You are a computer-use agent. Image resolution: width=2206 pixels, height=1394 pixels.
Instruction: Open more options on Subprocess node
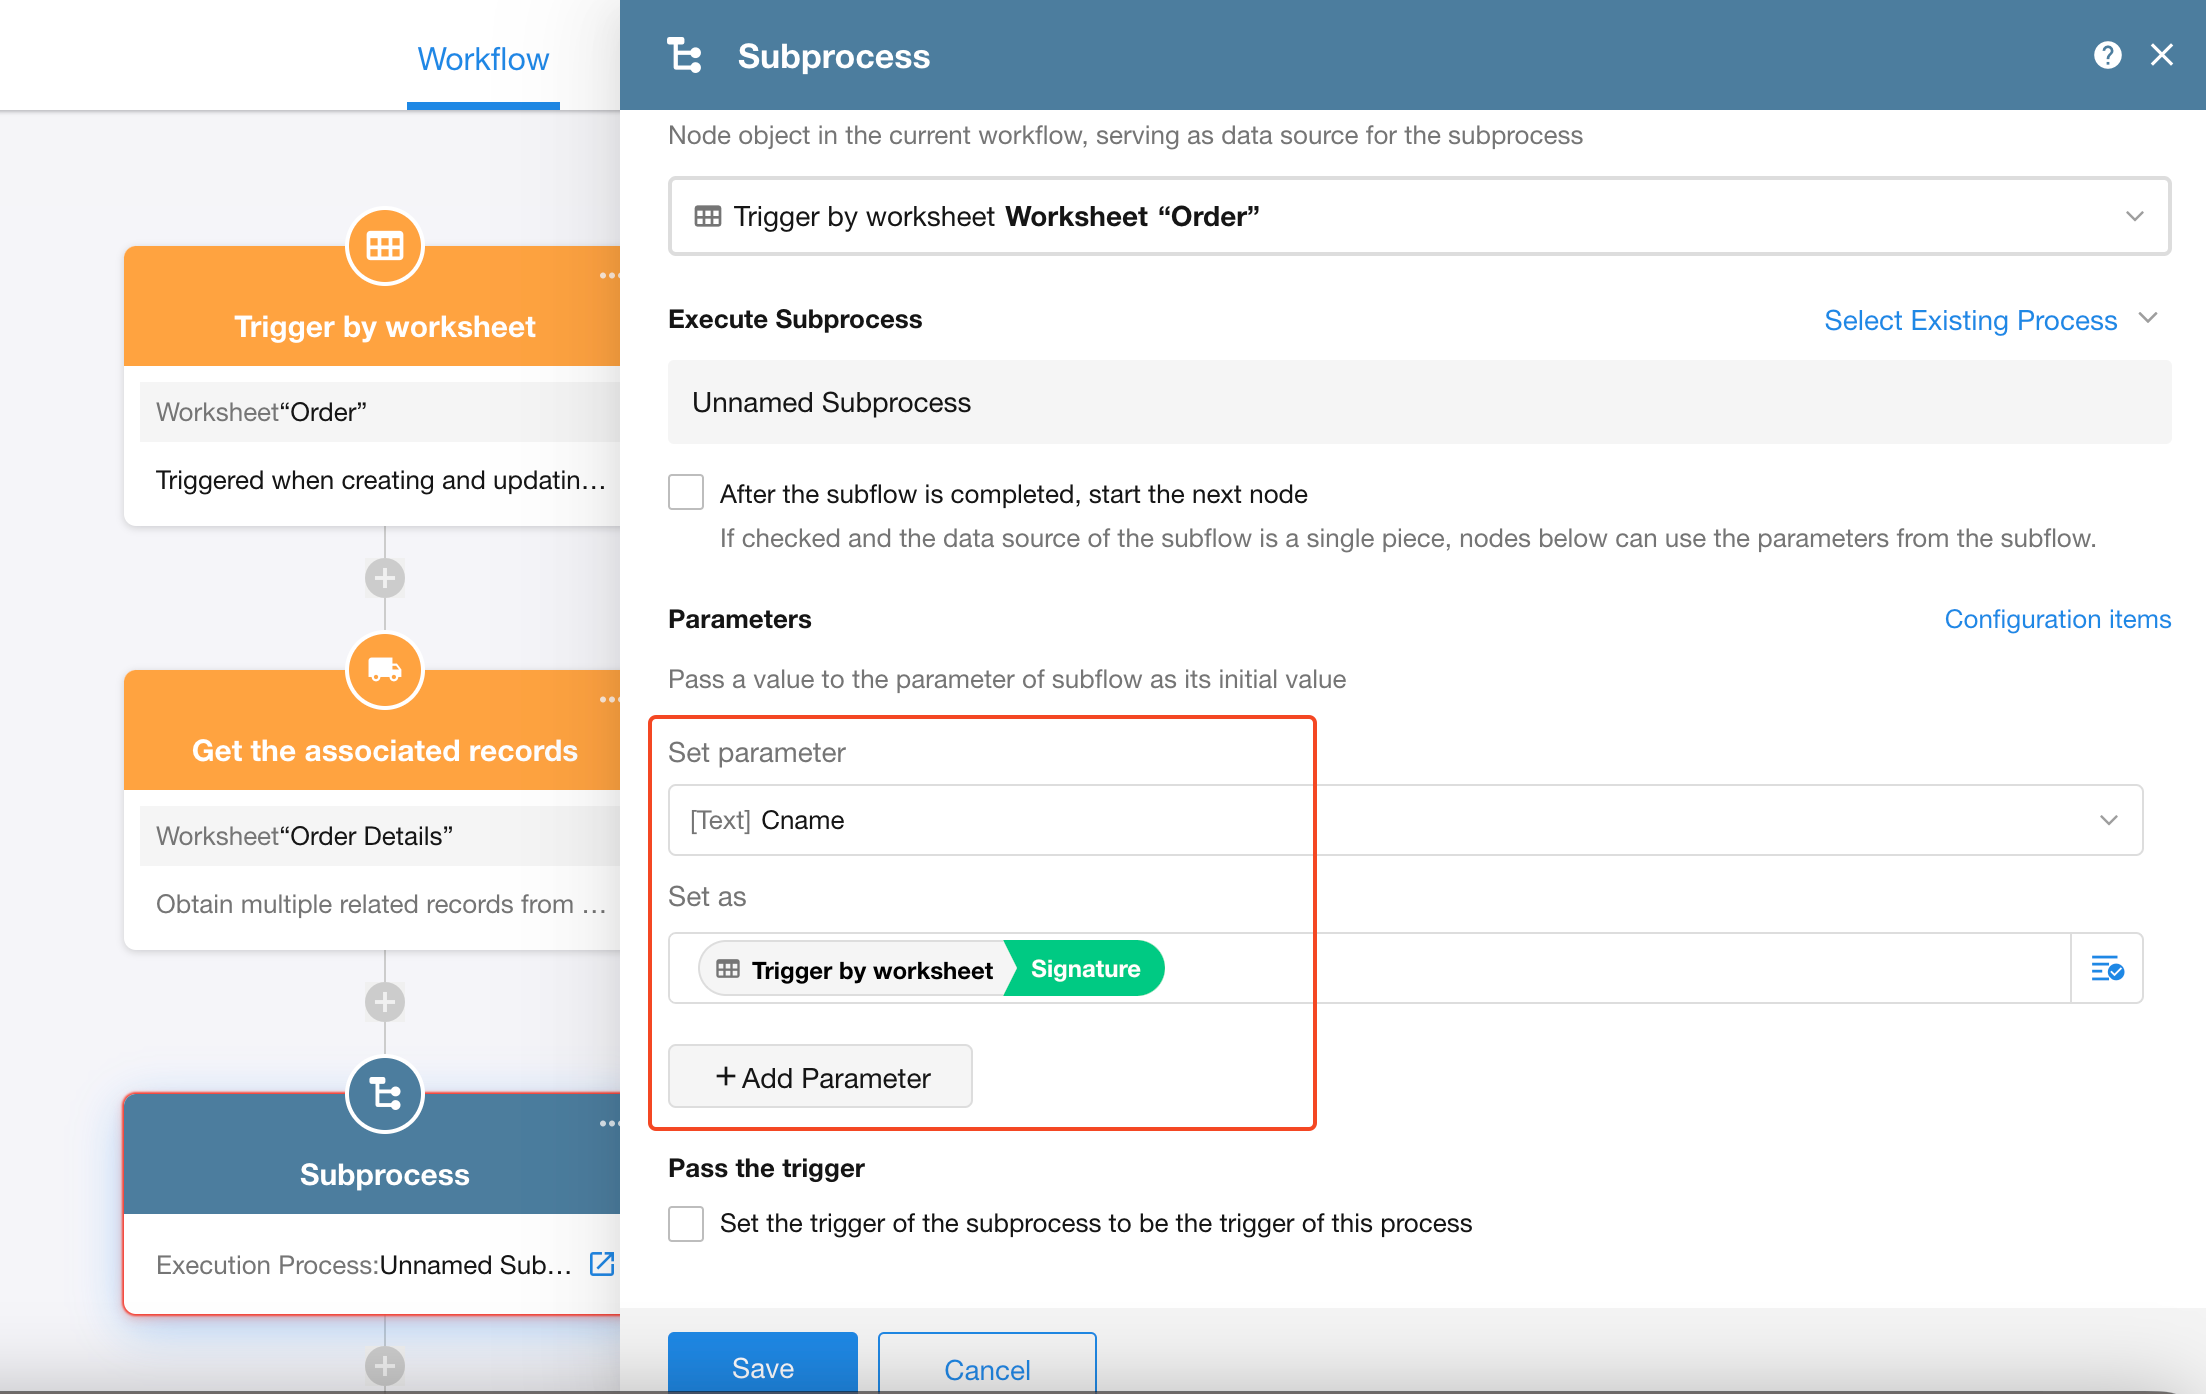pos(608,1124)
